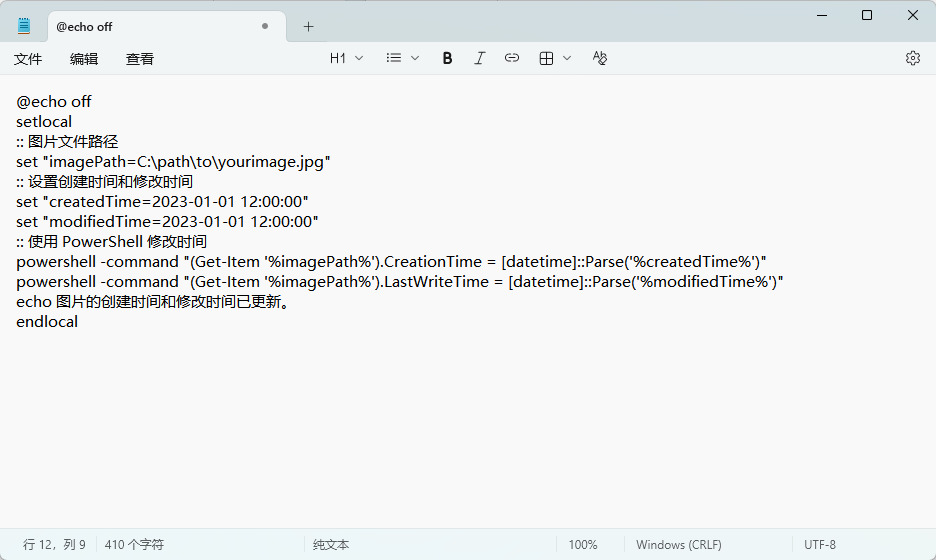Insert a link
Image resolution: width=936 pixels, height=560 pixels.
click(x=512, y=58)
